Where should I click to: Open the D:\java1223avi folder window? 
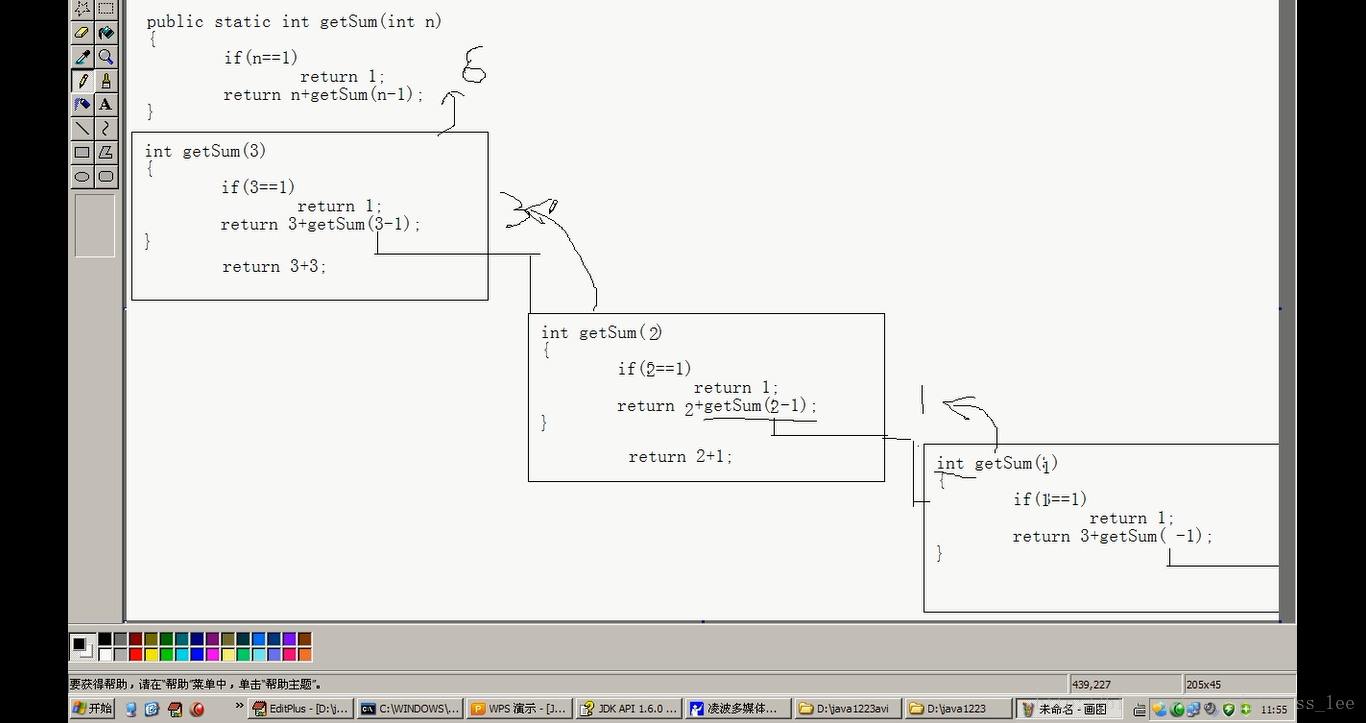[x=847, y=709]
